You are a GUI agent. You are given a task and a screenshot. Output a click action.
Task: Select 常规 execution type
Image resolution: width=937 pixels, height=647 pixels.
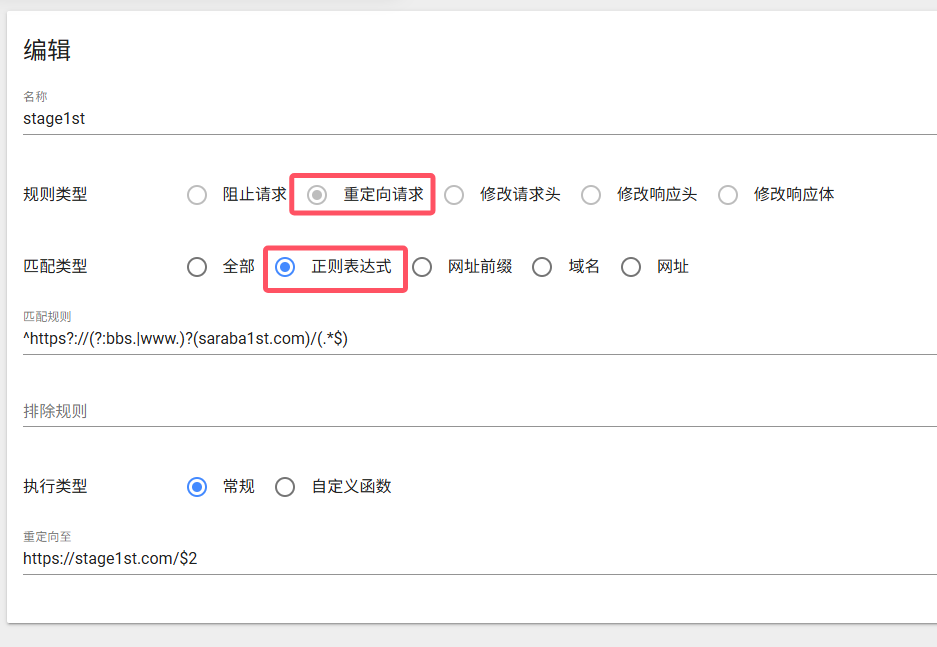point(197,487)
